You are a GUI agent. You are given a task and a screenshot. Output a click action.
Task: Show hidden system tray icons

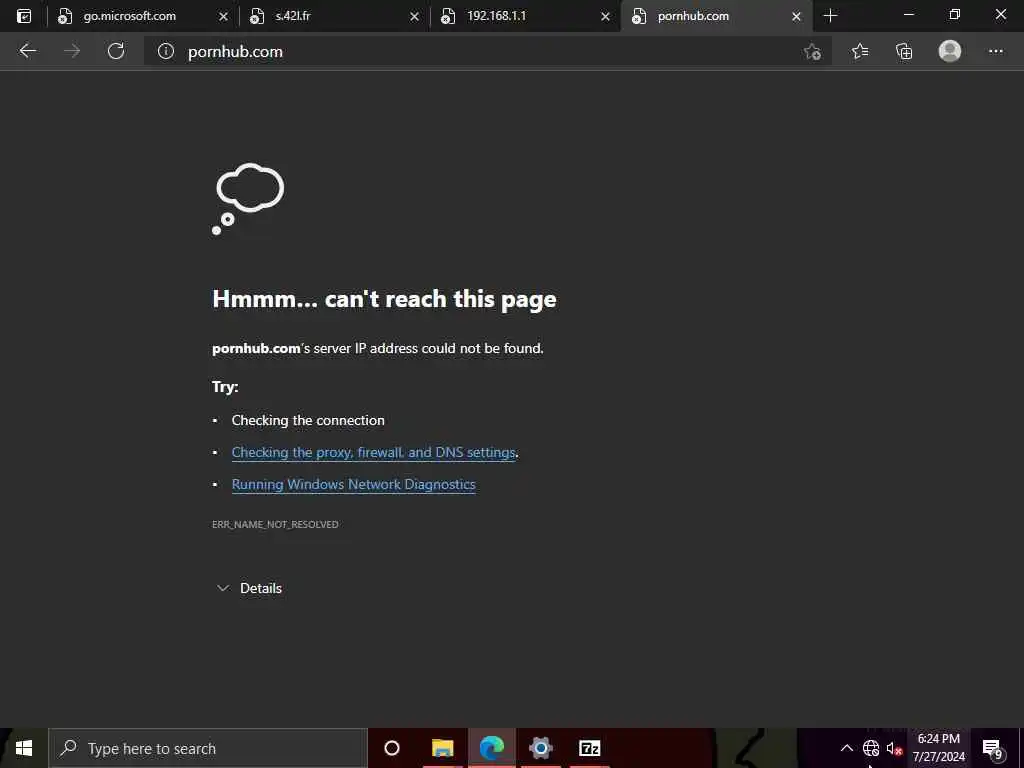(x=846, y=748)
